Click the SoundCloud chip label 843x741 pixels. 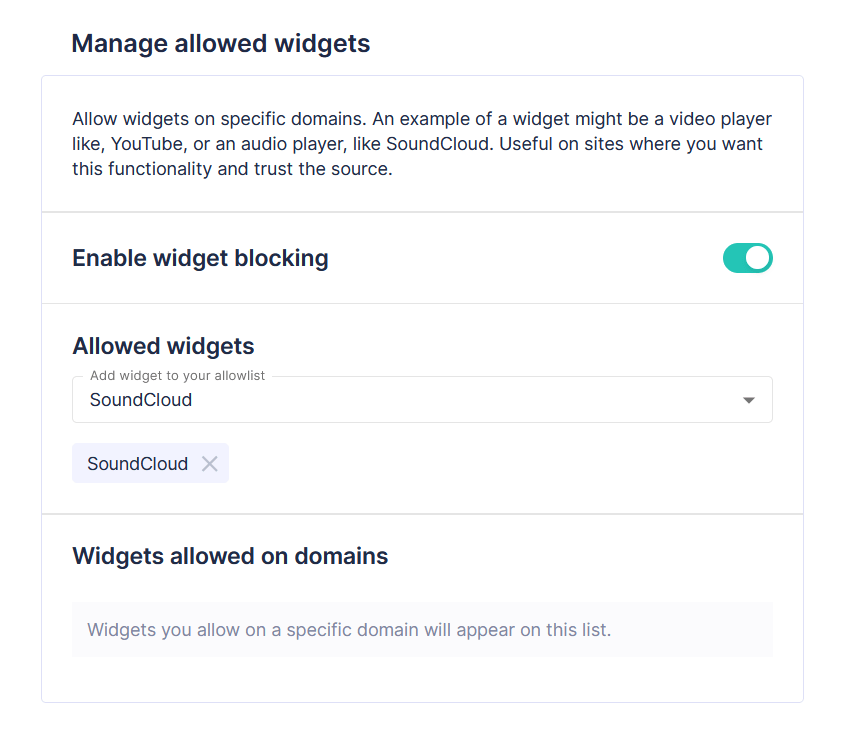(x=137, y=463)
